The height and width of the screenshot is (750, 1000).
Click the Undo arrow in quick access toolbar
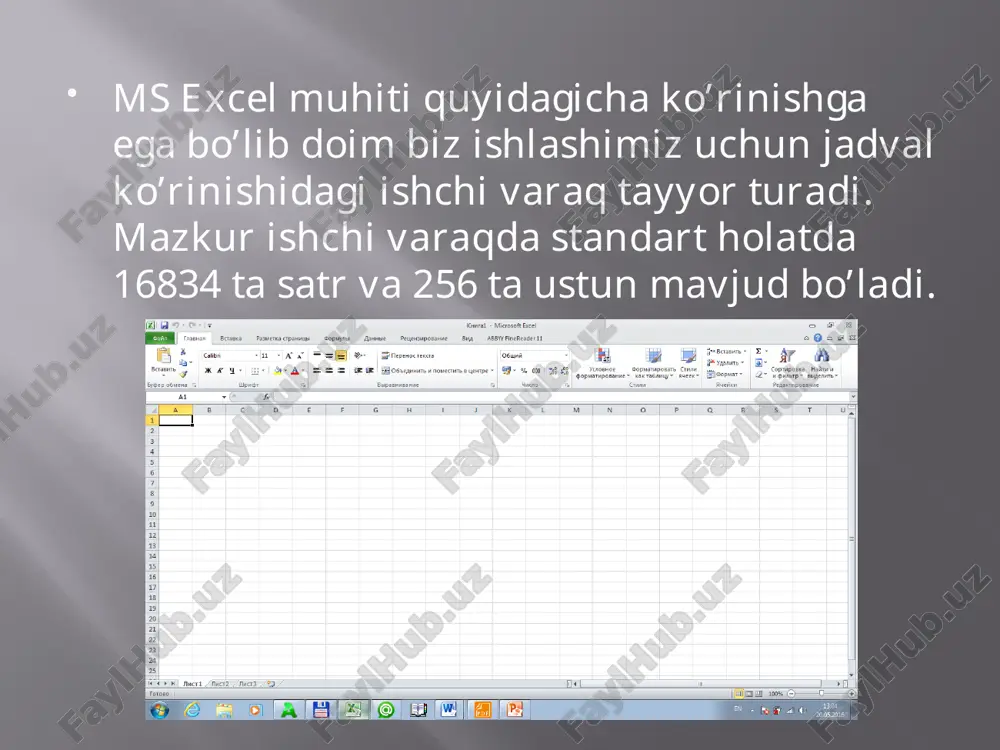pos(175,325)
